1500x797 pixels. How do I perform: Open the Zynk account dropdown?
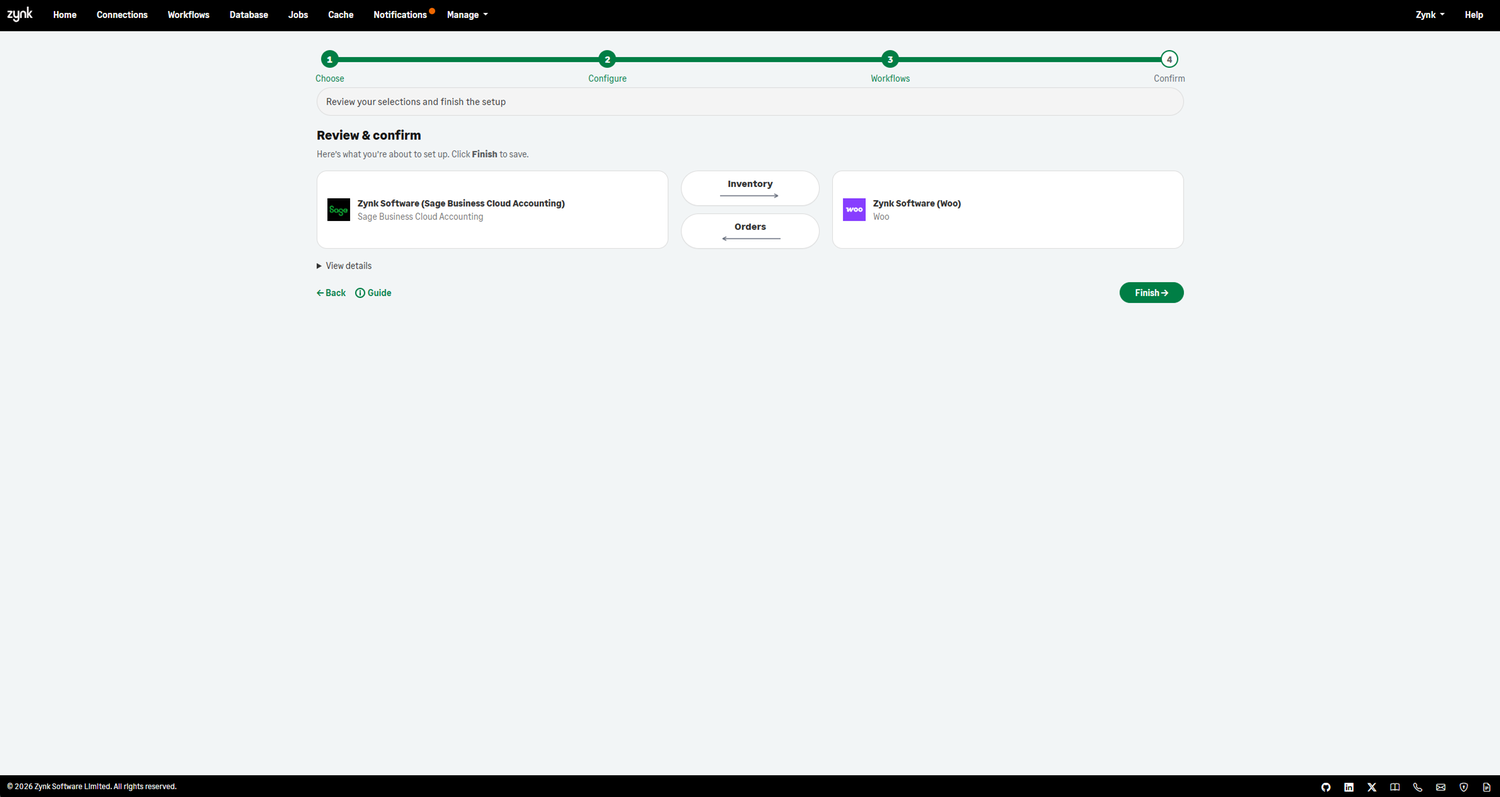tap(1429, 14)
